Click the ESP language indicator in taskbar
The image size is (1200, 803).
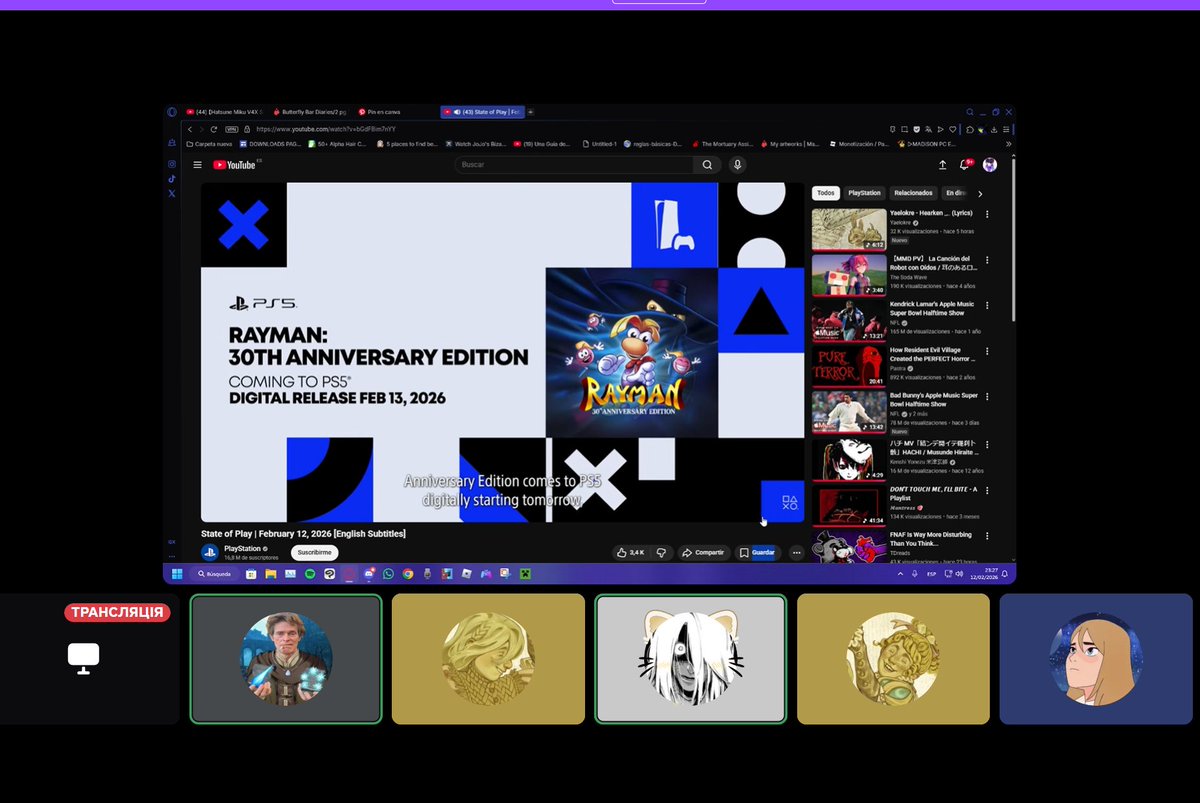(x=931, y=574)
